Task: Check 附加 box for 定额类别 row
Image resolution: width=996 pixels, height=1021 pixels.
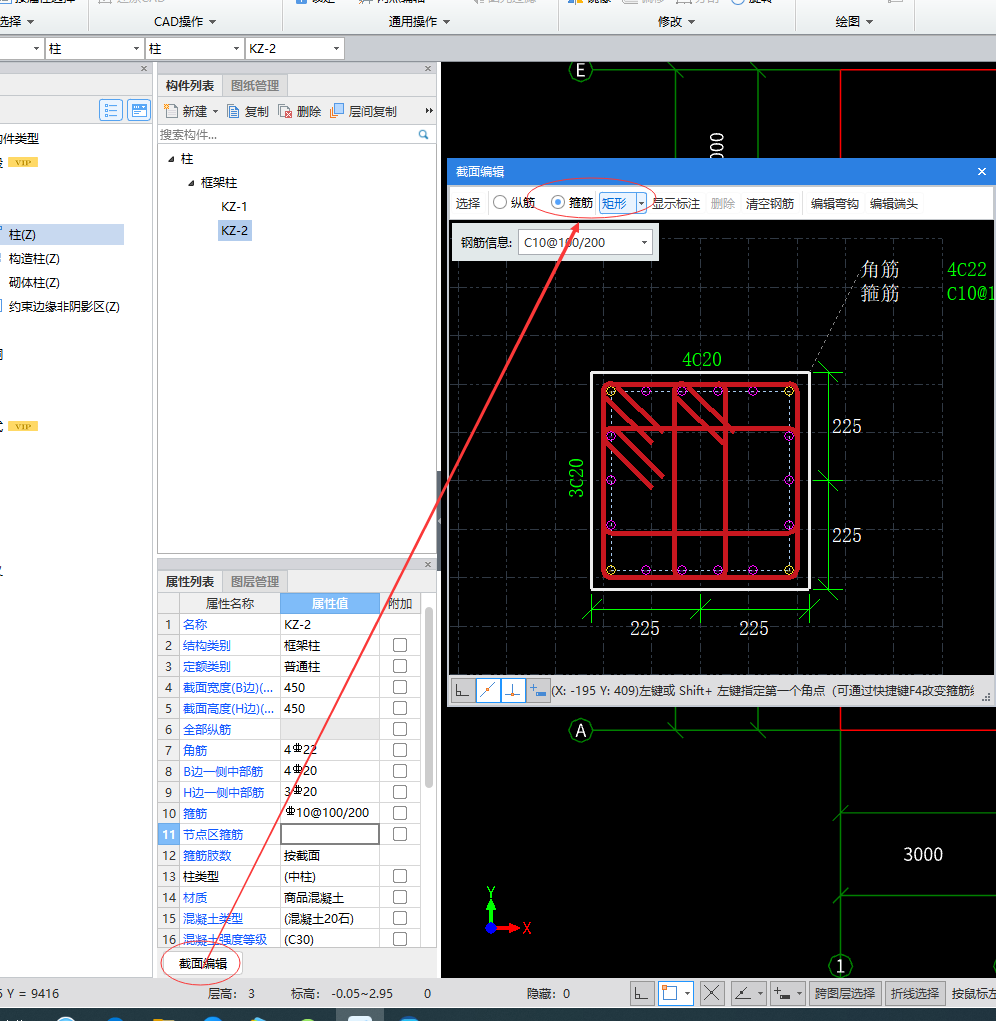Action: point(400,666)
